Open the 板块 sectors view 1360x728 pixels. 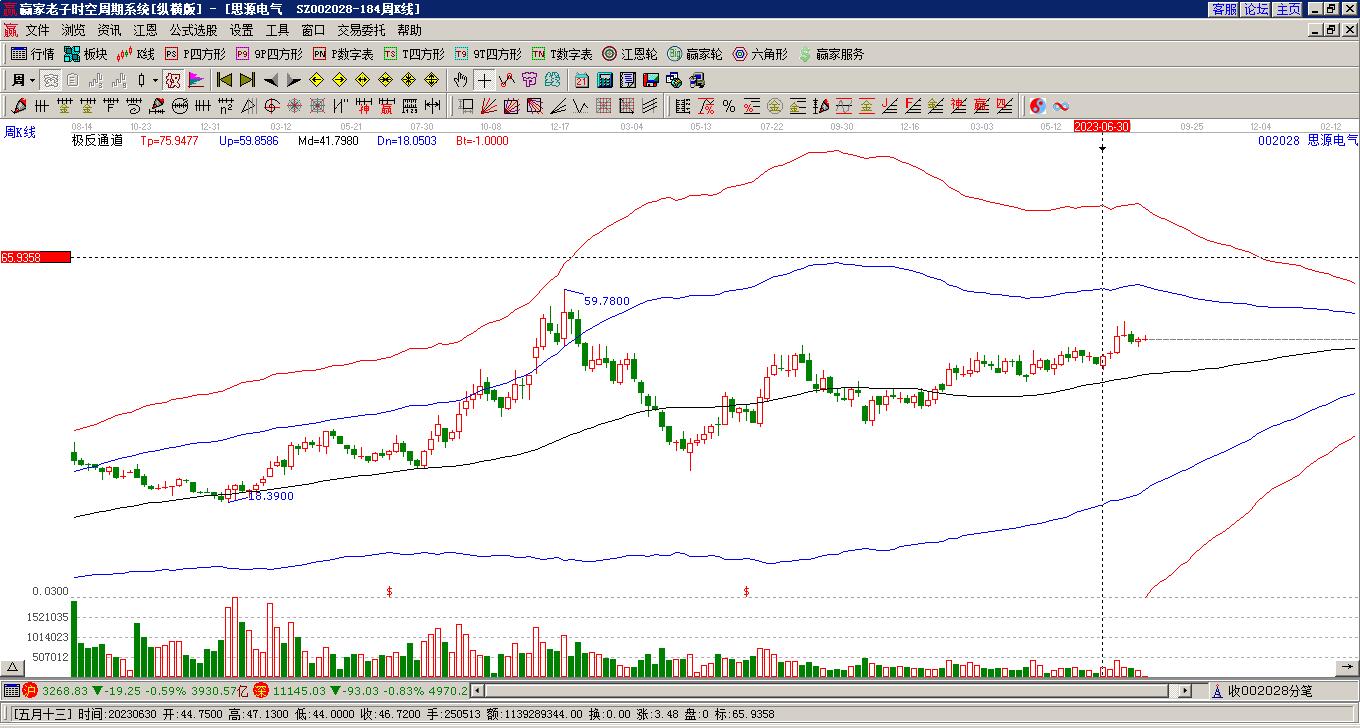pyautogui.click(x=85, y=54)
